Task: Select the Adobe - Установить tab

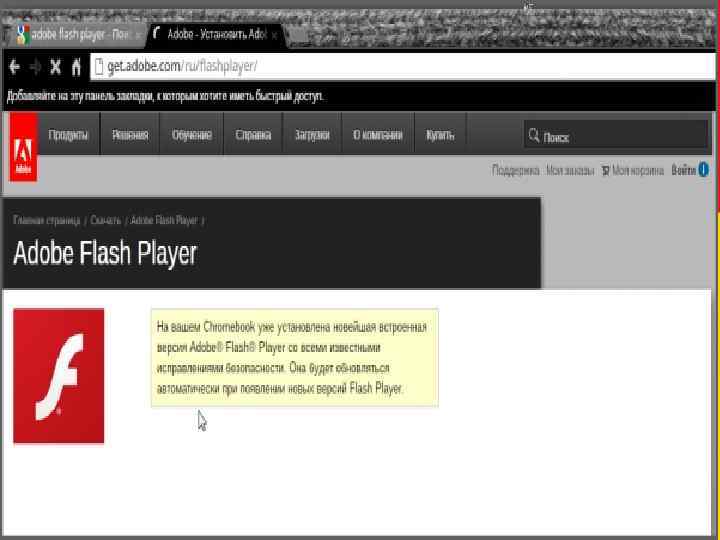Action: click(216, 35)
